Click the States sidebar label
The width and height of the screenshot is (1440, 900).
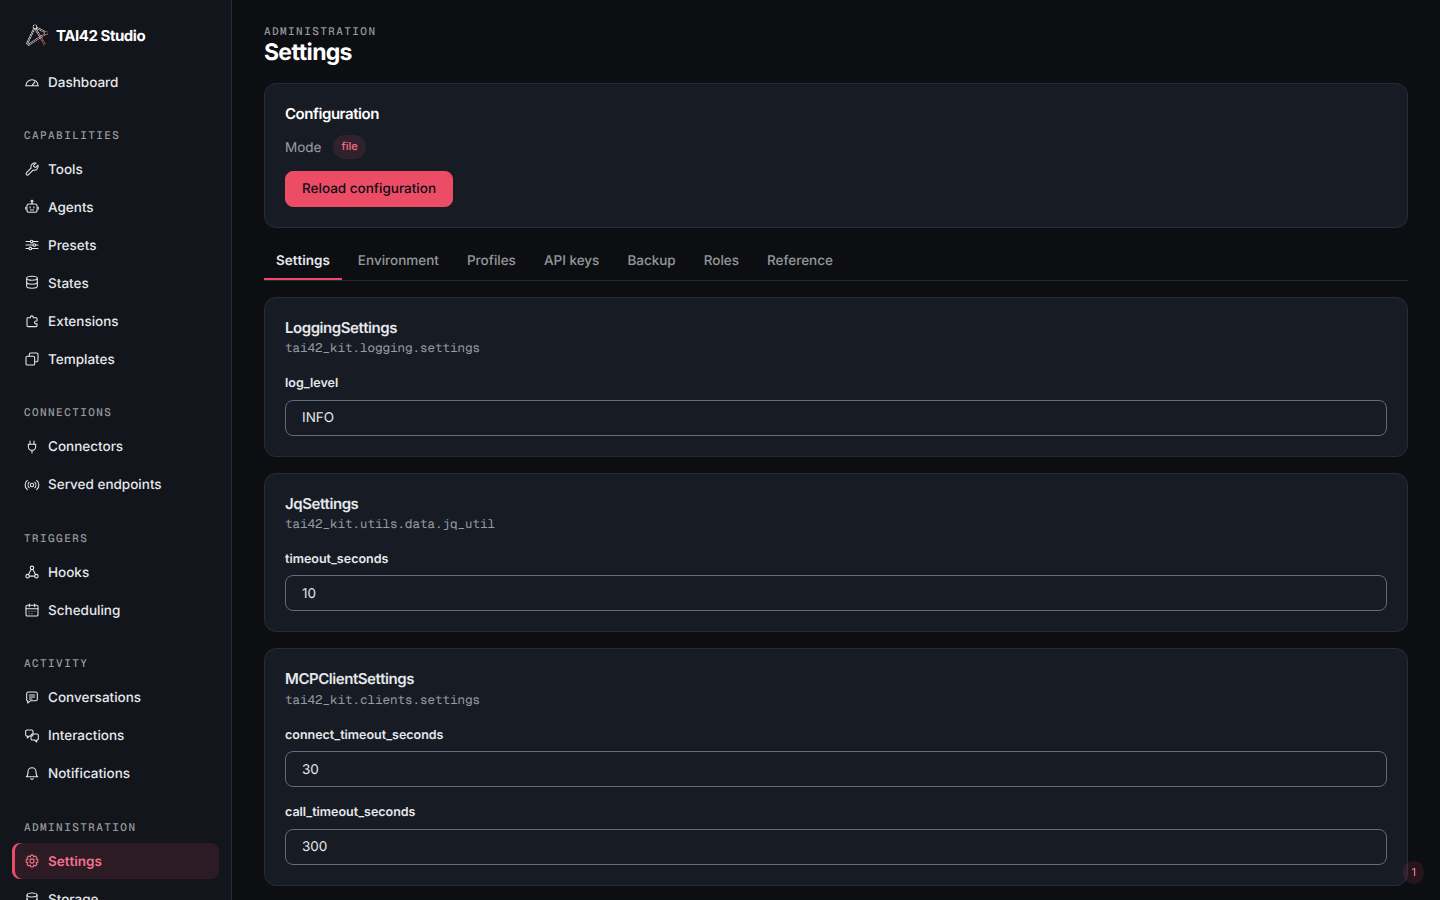68,284
